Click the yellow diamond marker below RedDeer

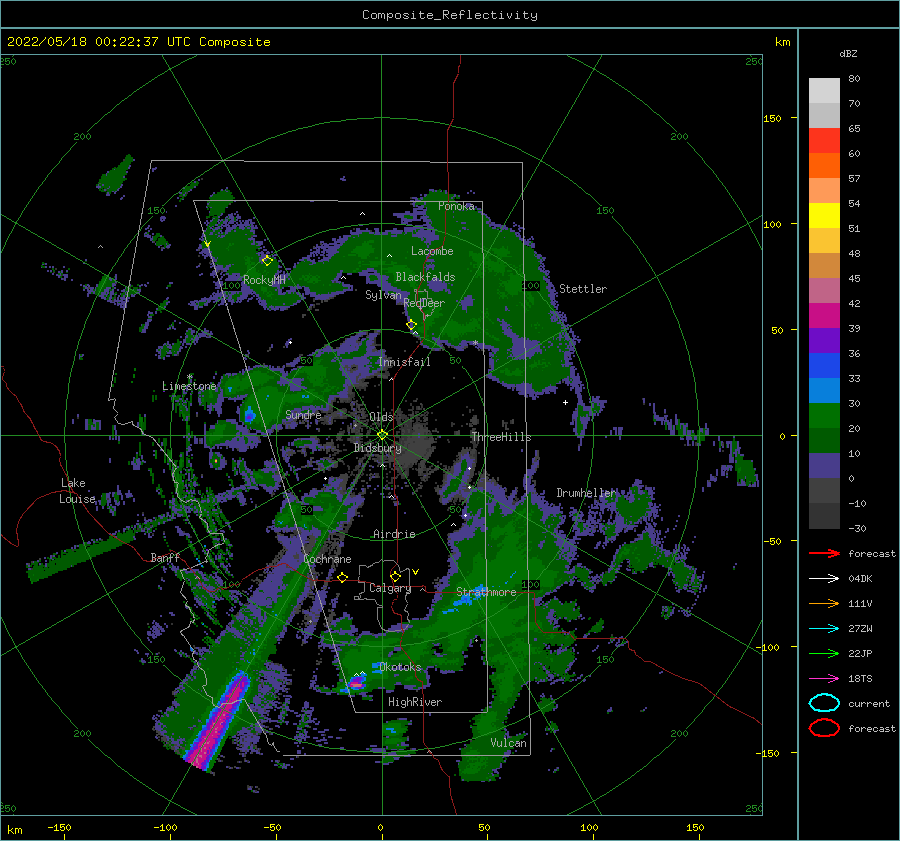411,325
